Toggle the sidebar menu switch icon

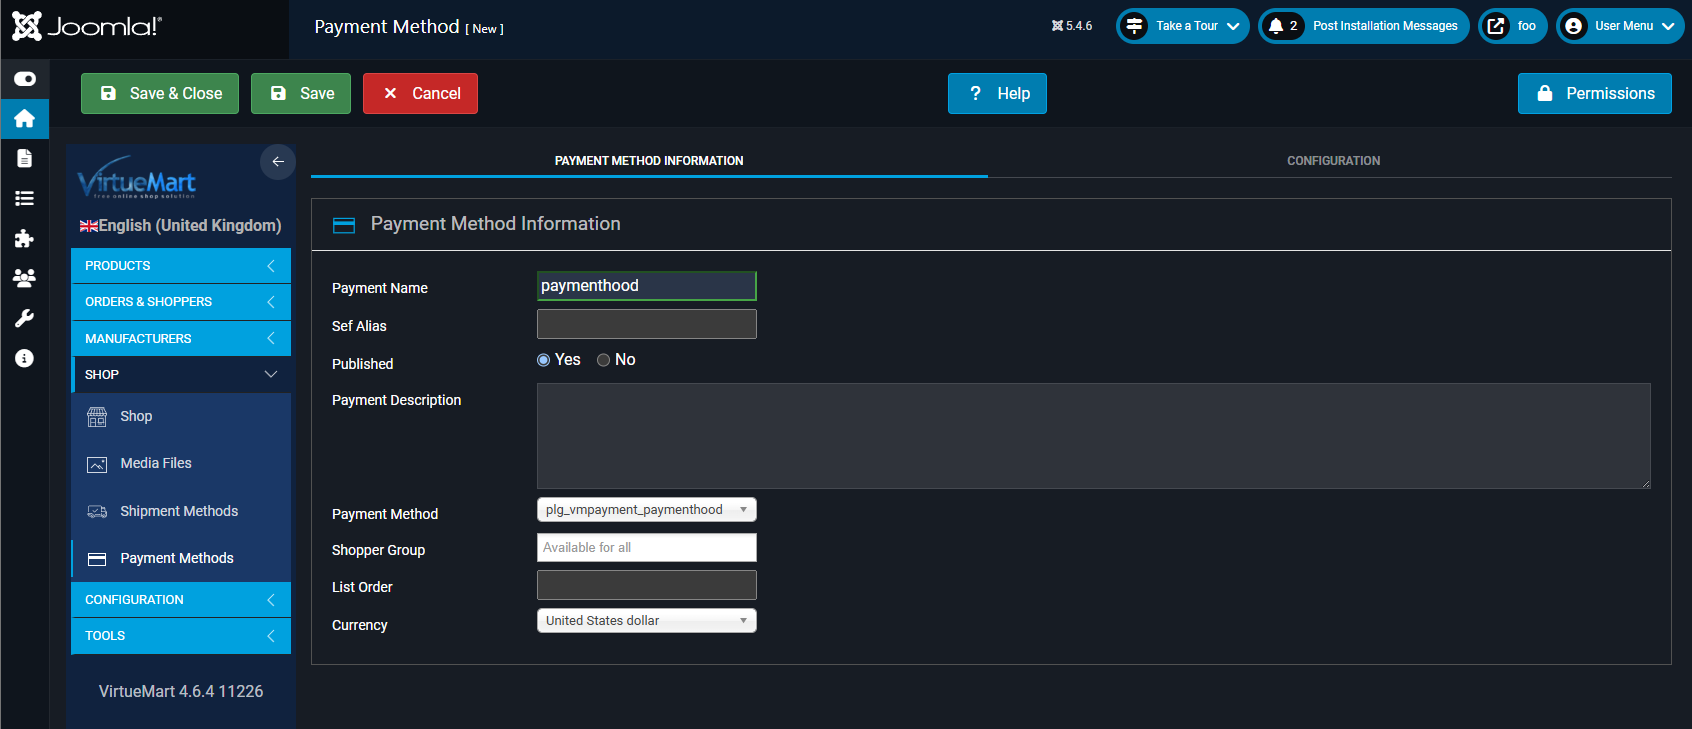tap(25, 78)
